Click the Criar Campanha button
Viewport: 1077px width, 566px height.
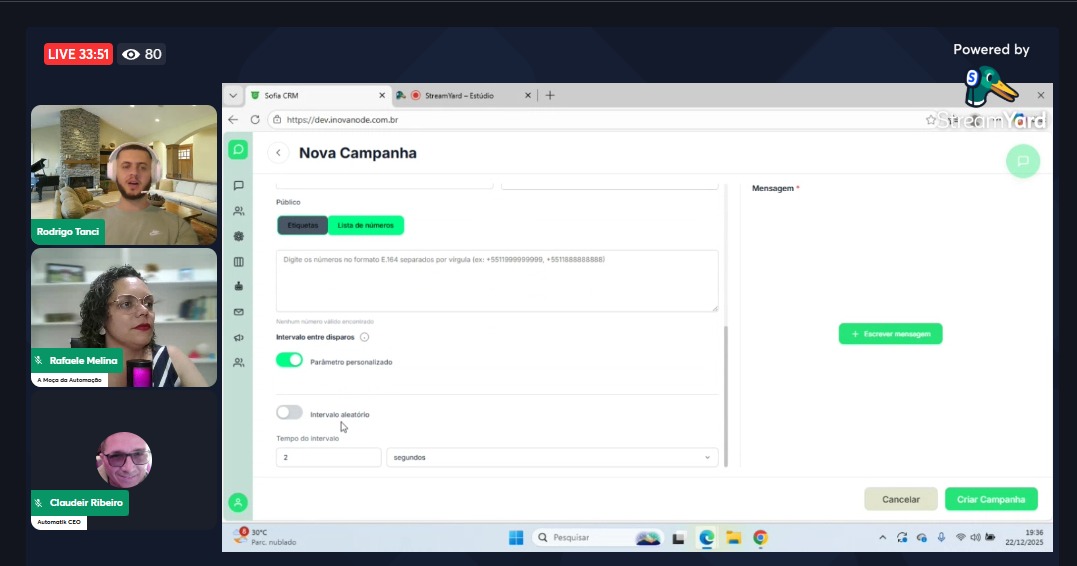pos(990,499)
